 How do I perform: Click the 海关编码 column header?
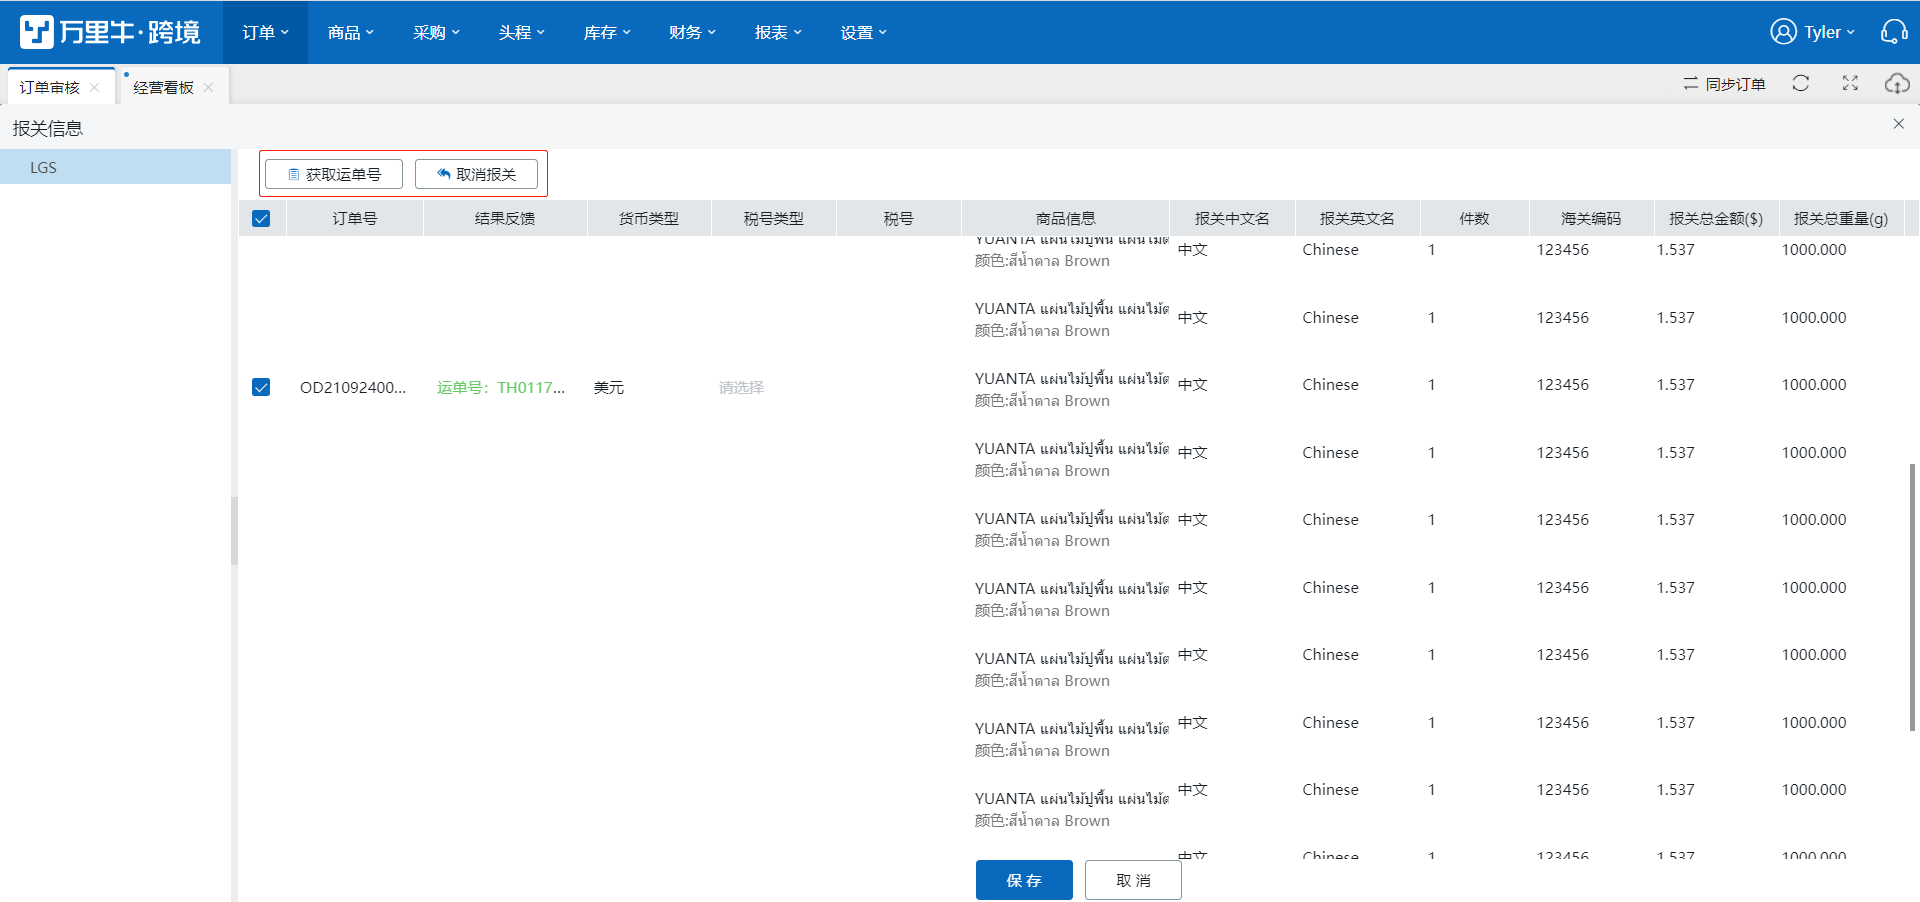(1591, 218)
